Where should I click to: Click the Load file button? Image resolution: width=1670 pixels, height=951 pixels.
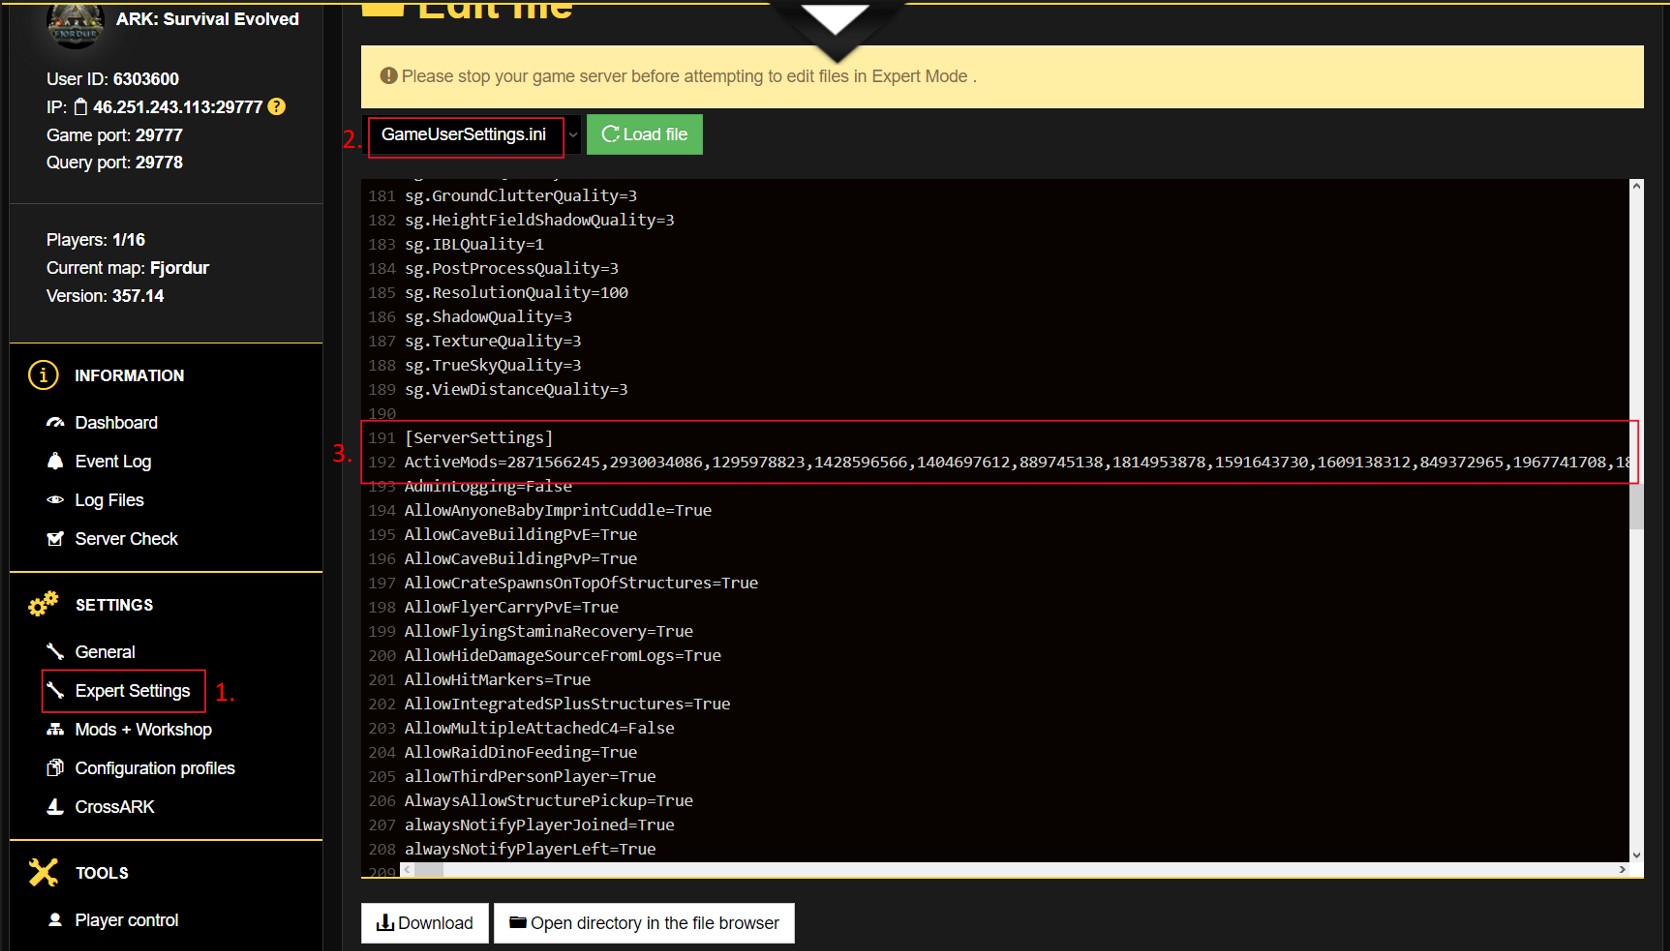(x=644, y=135)
